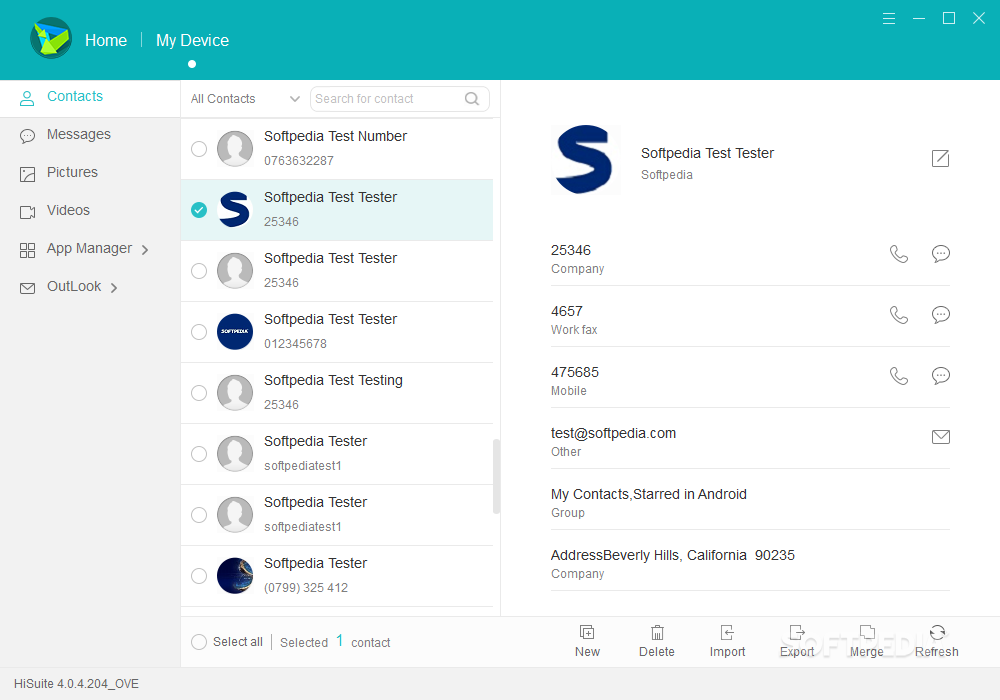
Task: Call the 4657 Work fax number
Action: tap(899, 315)
